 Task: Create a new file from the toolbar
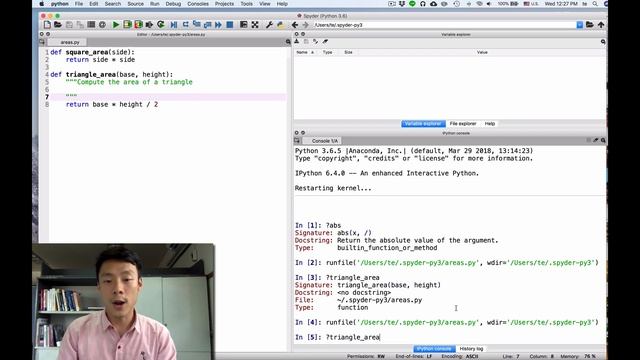click(47, 25)
